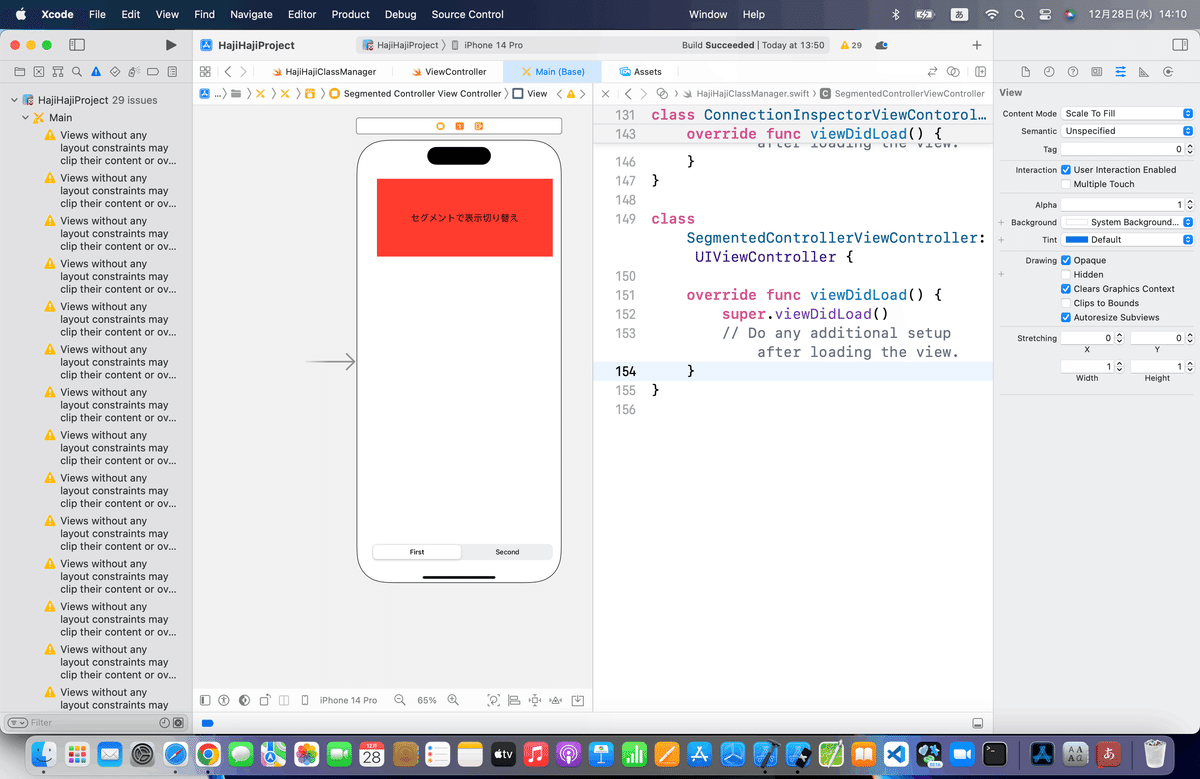Show the Attributes inspector
1200x779 pixels.
1120,72
